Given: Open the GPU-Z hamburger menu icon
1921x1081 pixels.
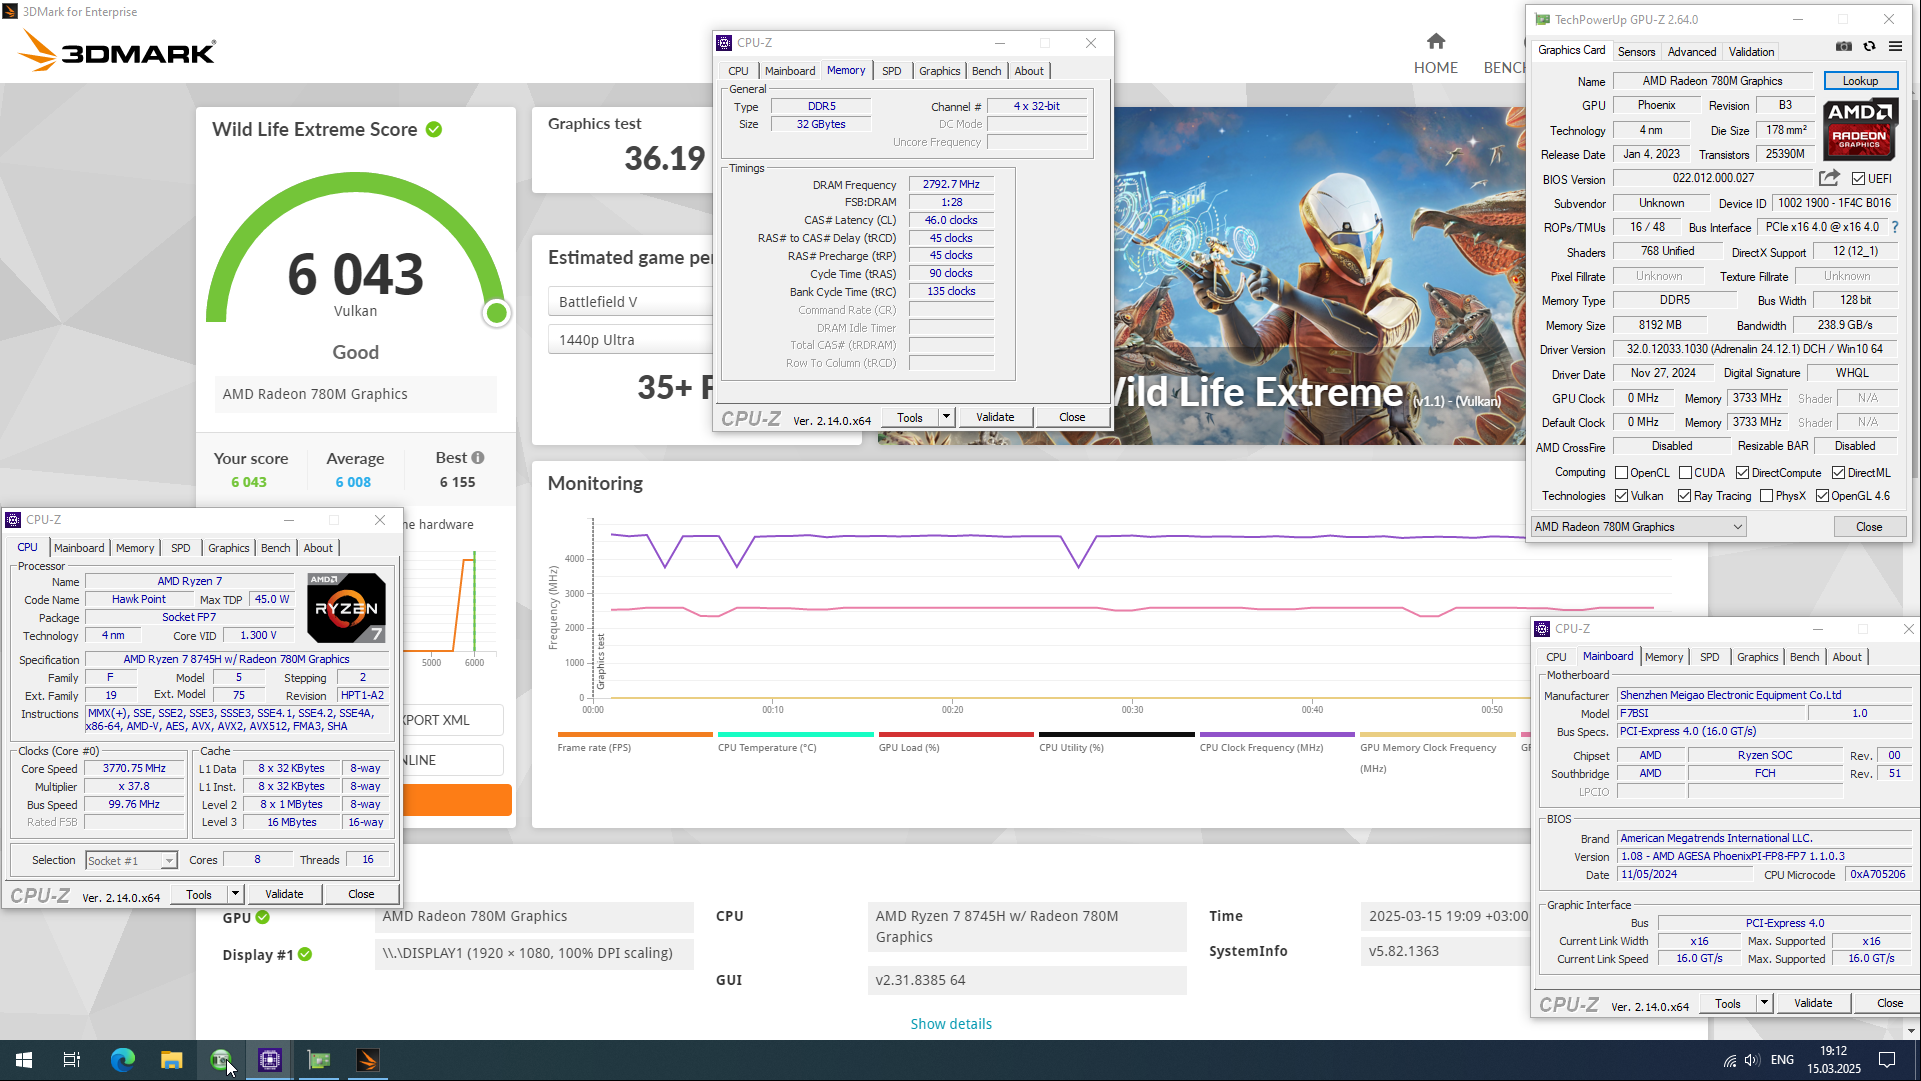Looking at the screenshot, I should coord(1895,47).
